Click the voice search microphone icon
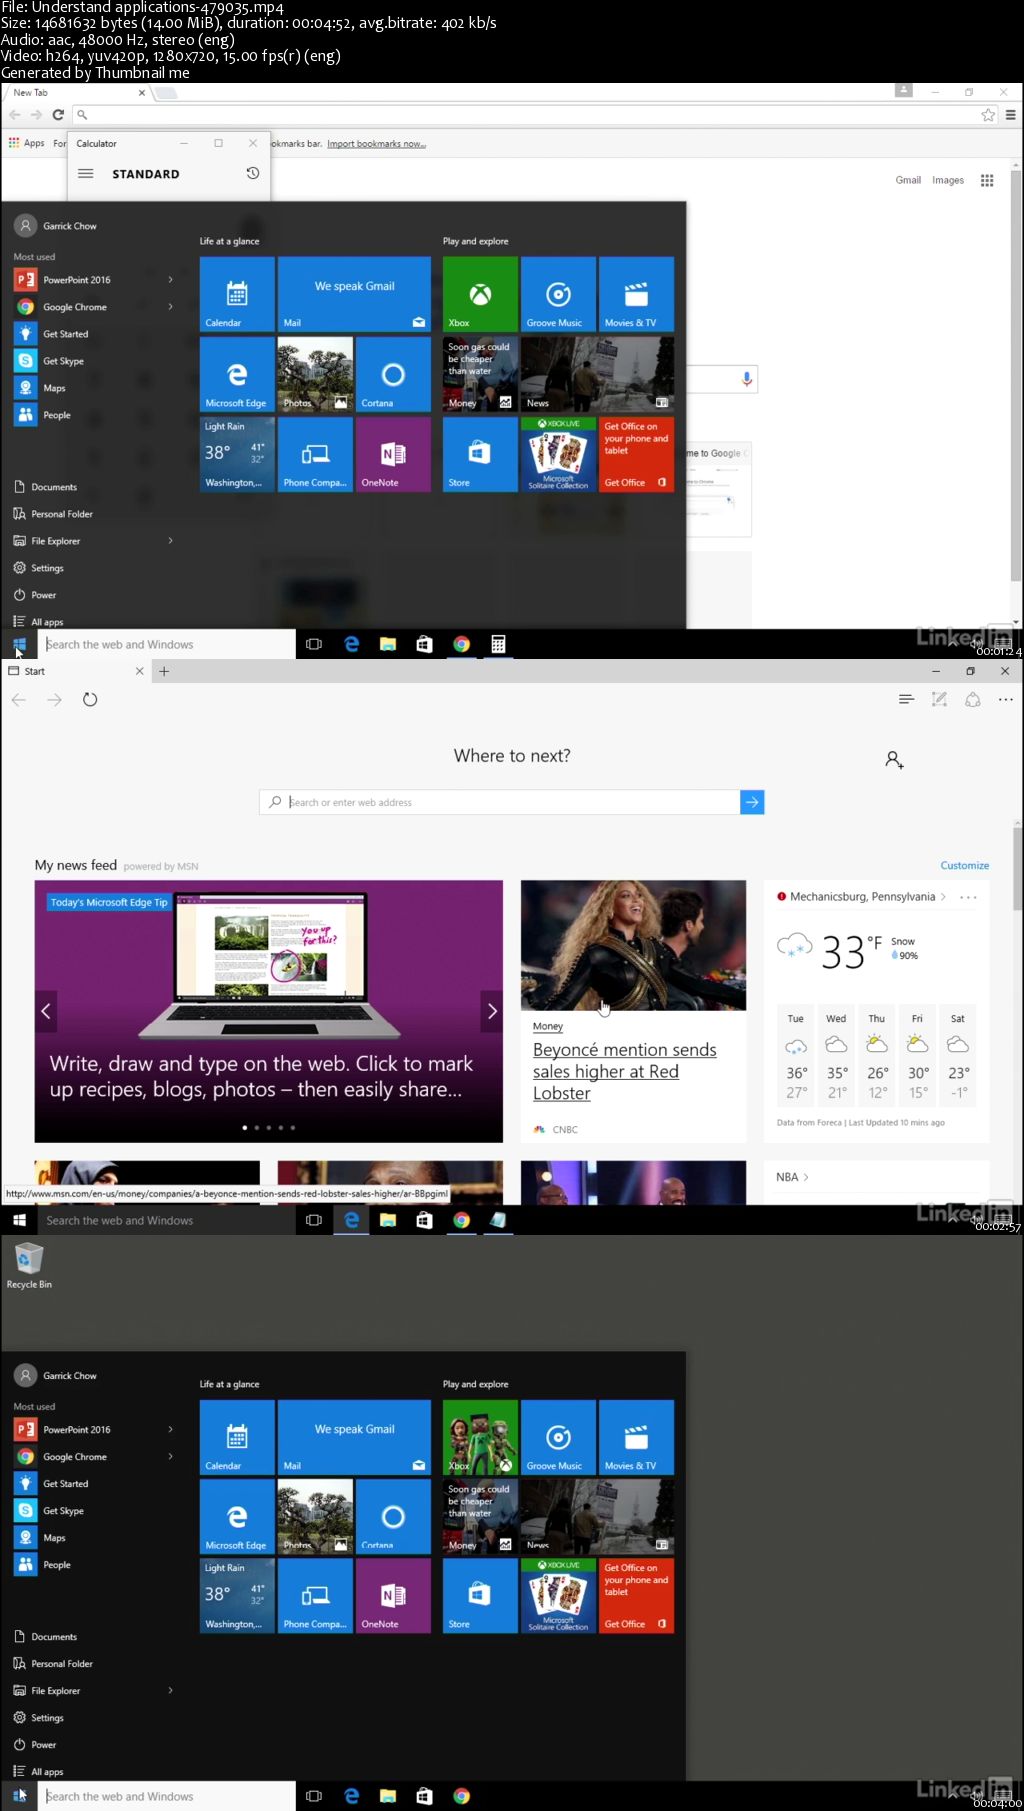Image resolution: width=1024 pixels, height=1811 pixels. click(x=746, y=379)
